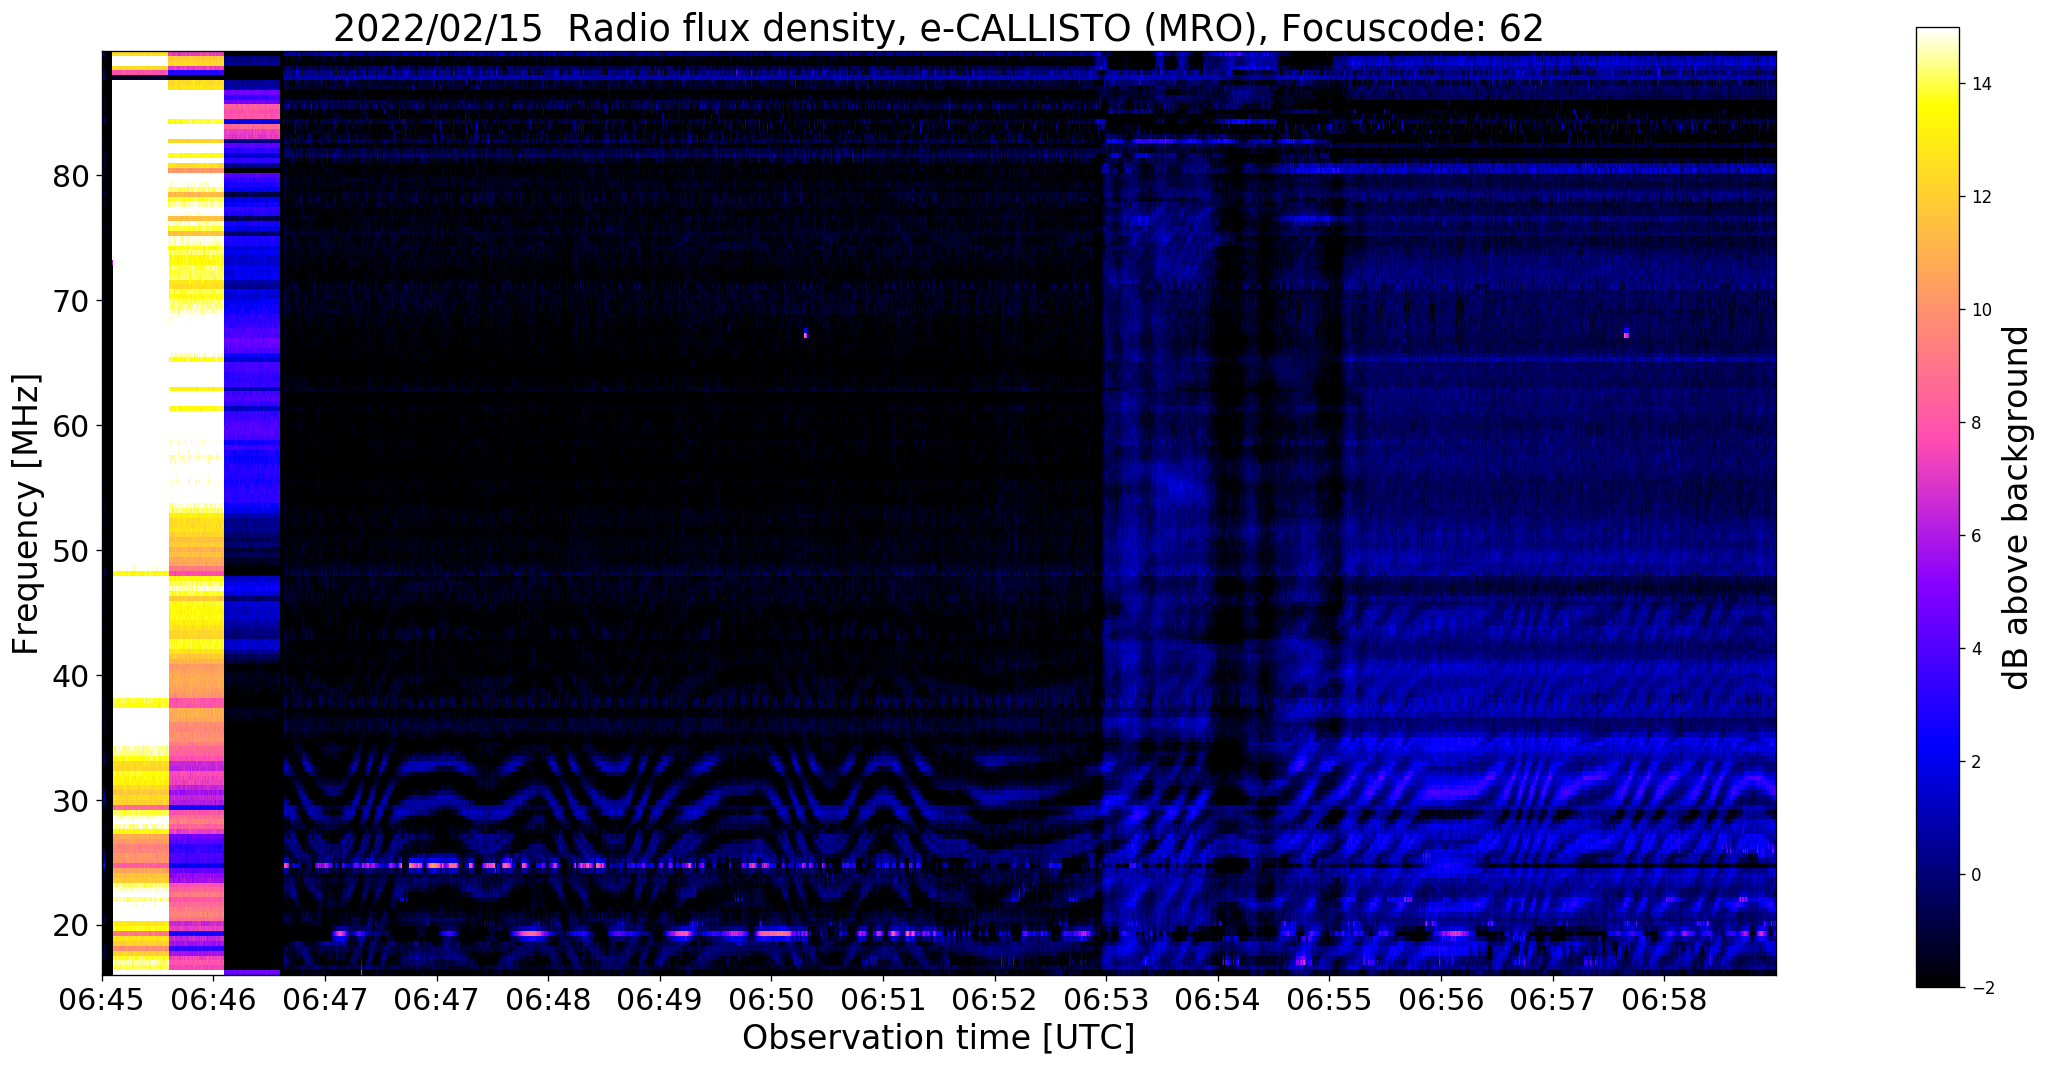Click the 06:48 time tick label
The image size is (2047, 1067).
[548, 999]
